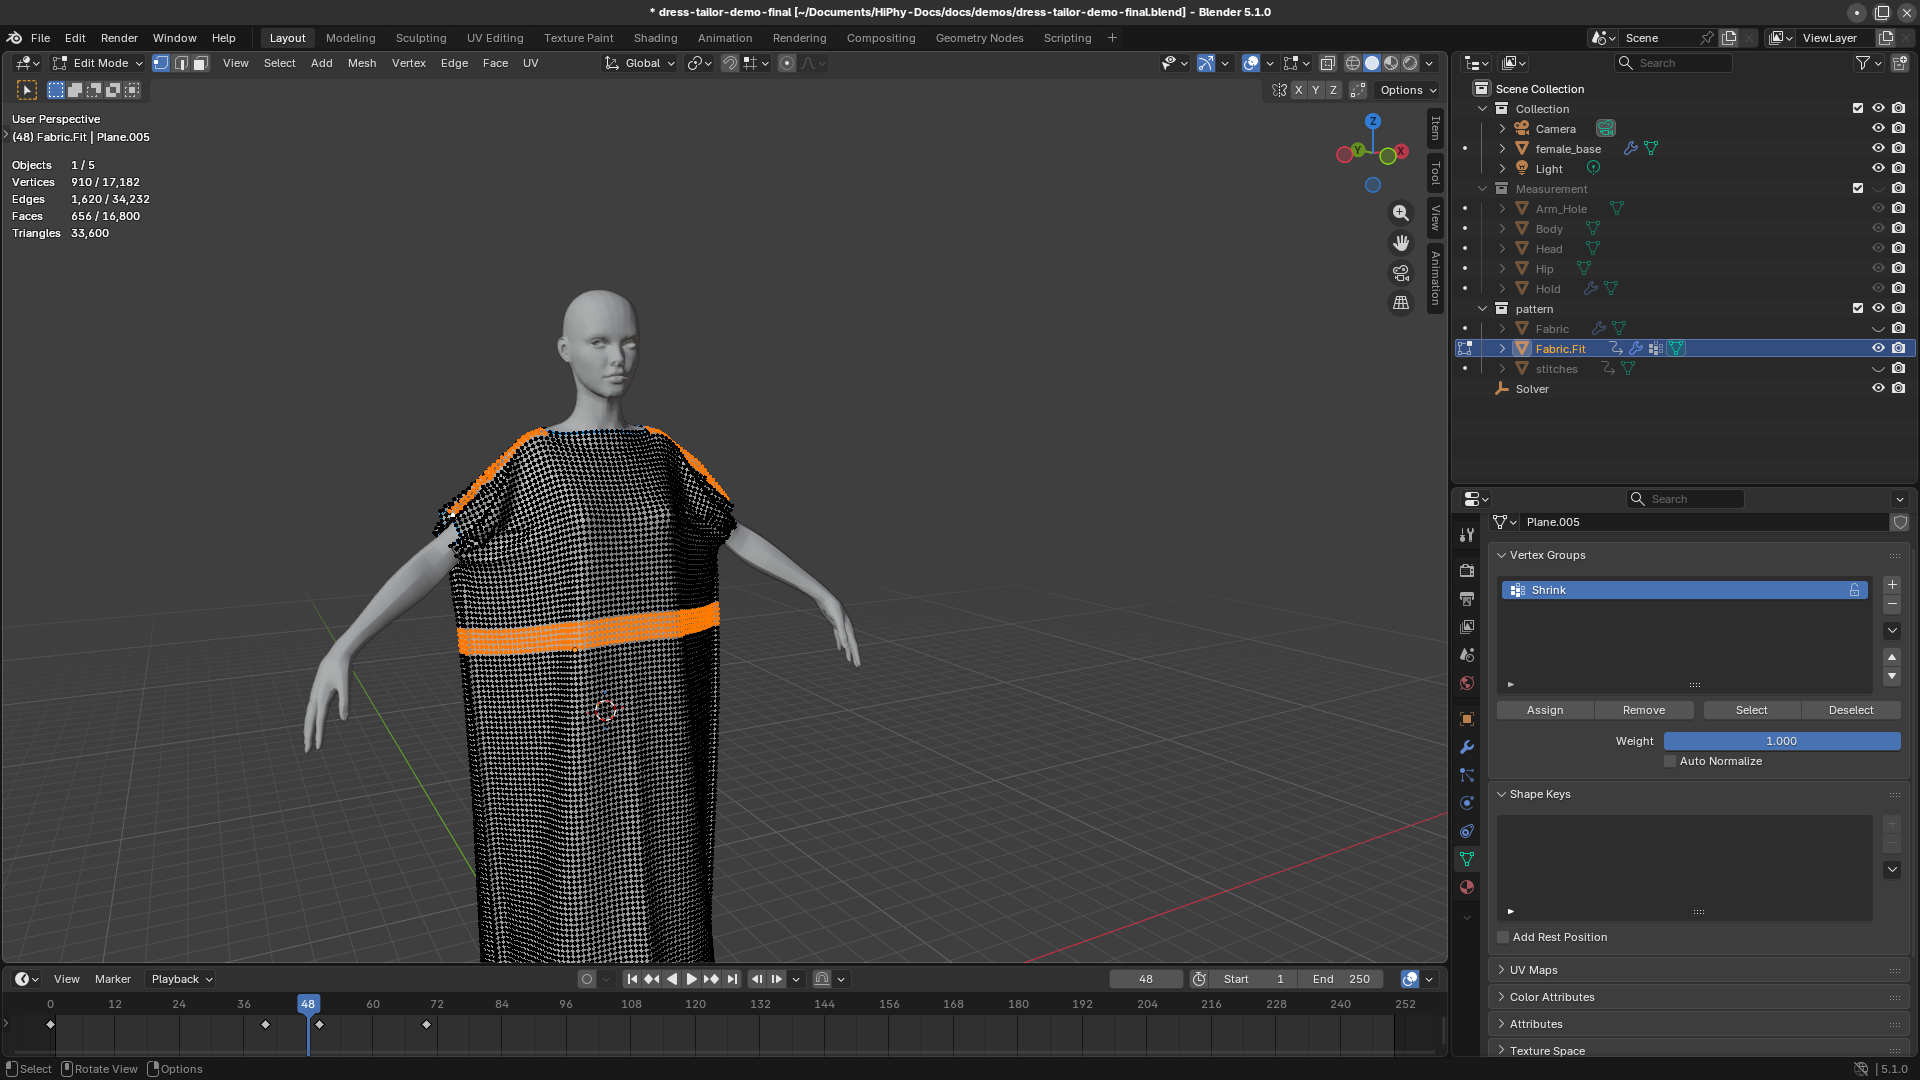Switch to orthographic grid view icon

point(1401,303)
